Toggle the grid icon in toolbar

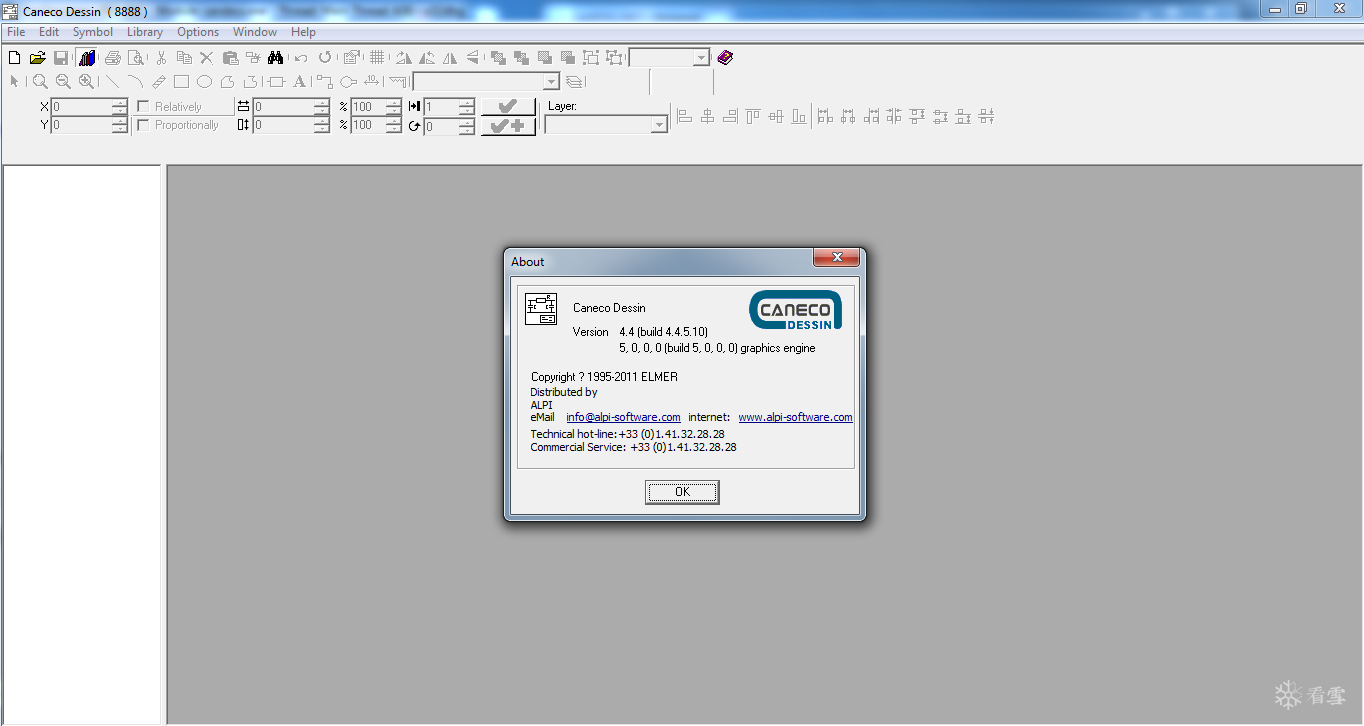click(377, 57)
